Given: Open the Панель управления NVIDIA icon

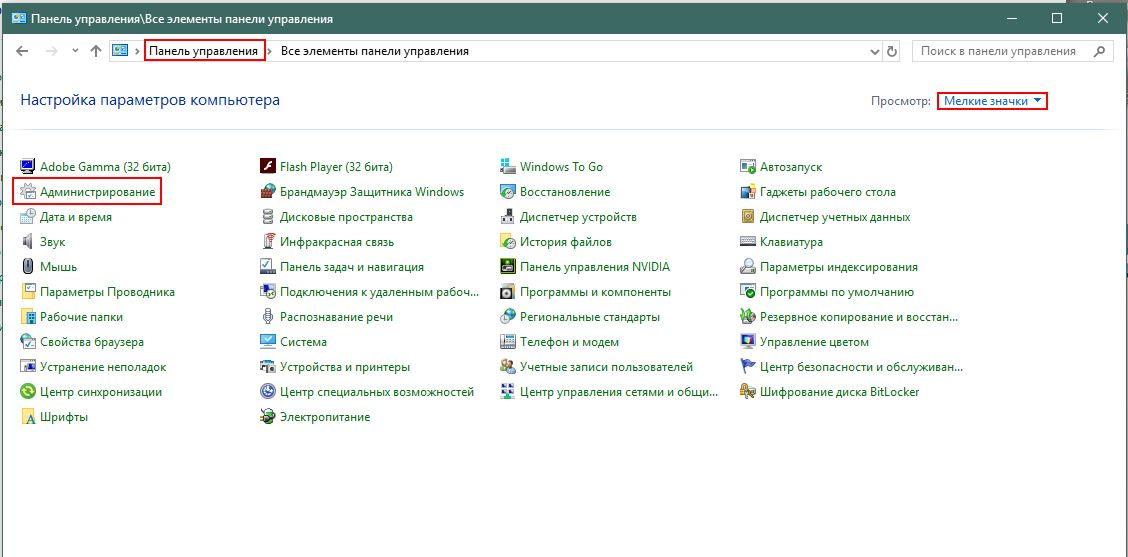Looking at the screenshot, I should (x=508, y=267).
